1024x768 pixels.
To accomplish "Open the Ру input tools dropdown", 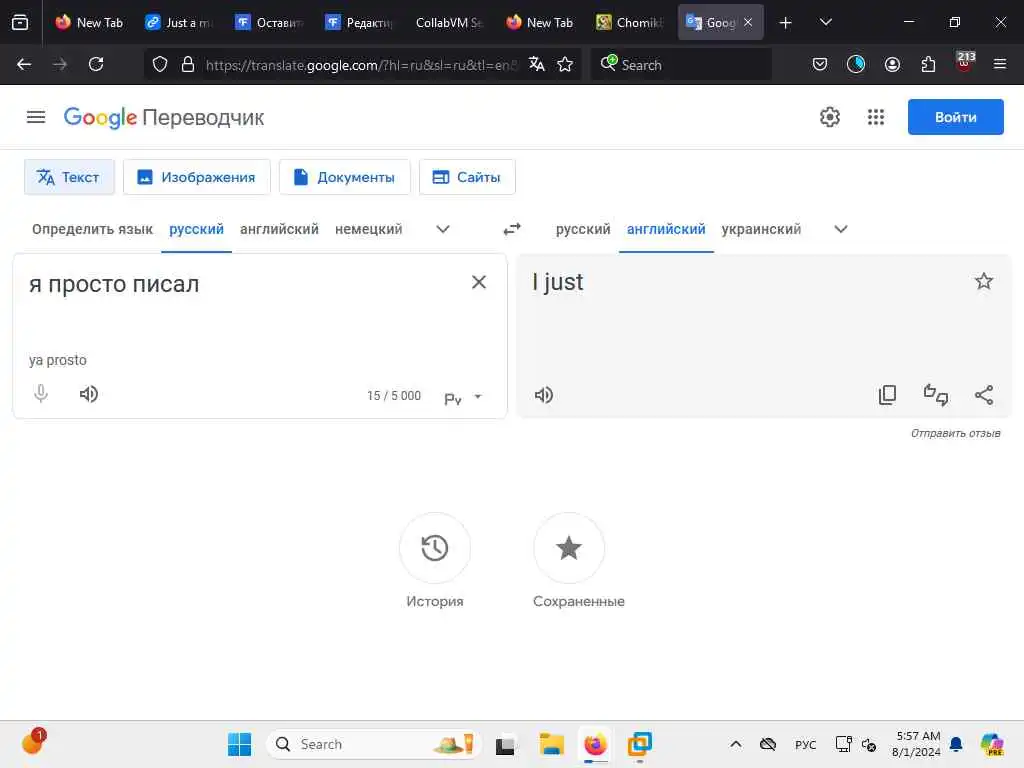I will click(463, 396).
